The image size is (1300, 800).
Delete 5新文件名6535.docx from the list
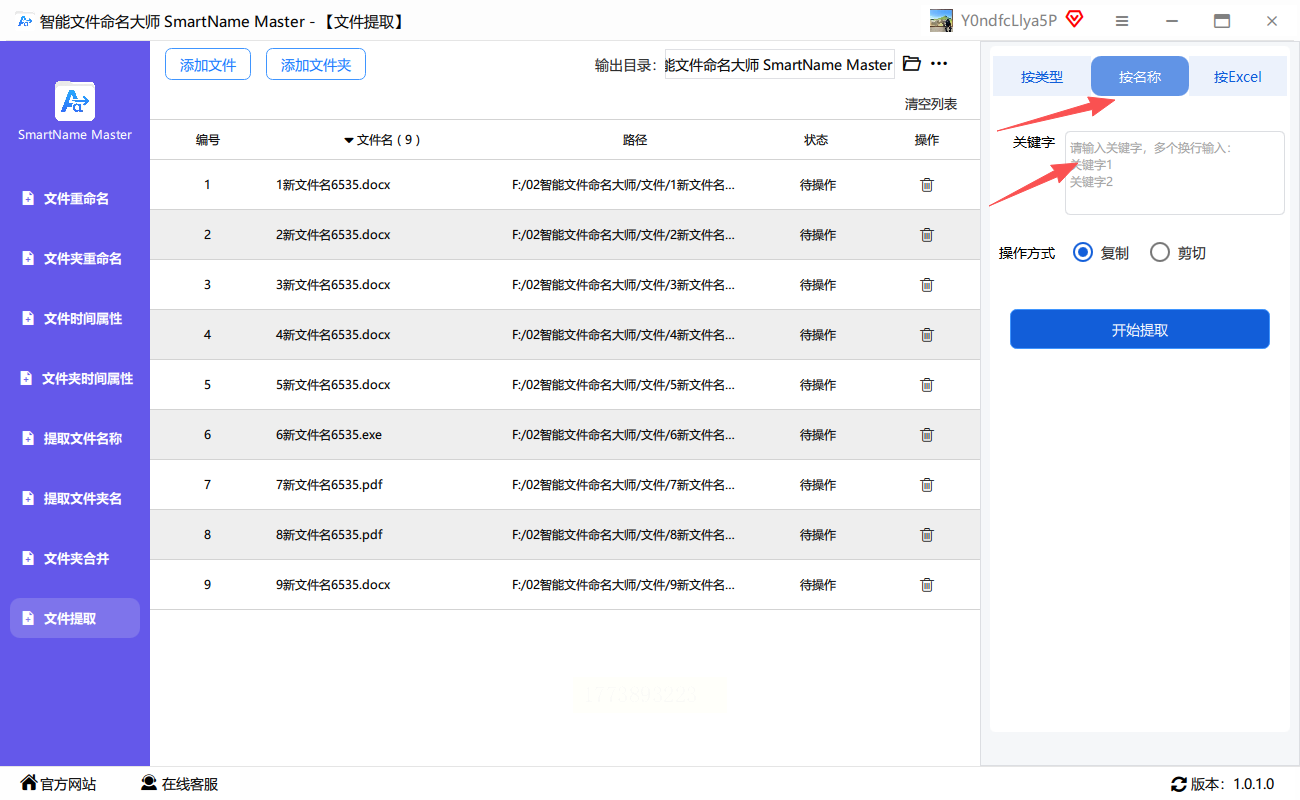(x=927, y=385)
